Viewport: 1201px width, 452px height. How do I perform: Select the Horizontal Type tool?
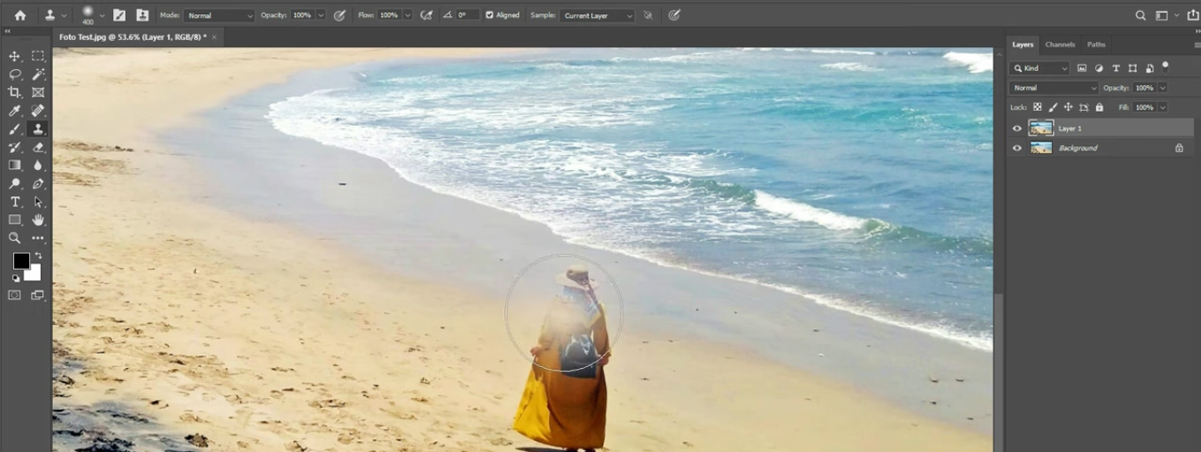(15, 202)
